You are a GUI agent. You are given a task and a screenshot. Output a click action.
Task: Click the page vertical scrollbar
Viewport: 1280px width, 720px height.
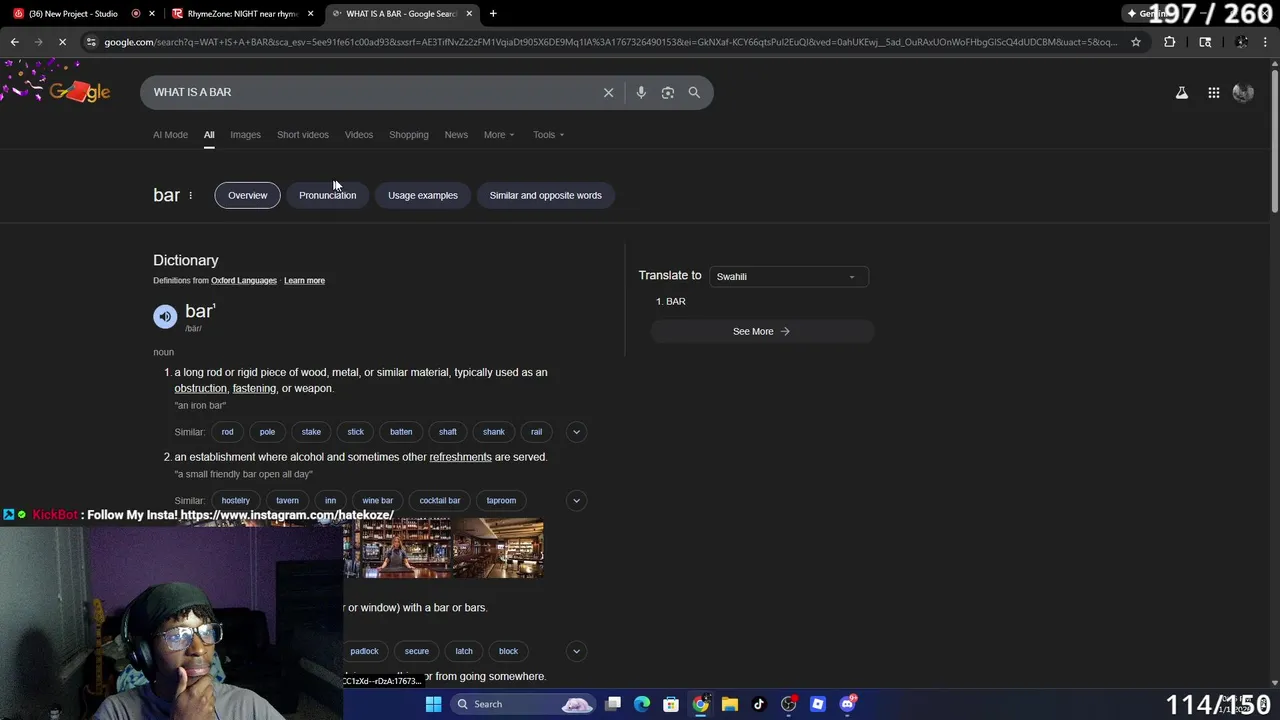[x=1274, y=140]
